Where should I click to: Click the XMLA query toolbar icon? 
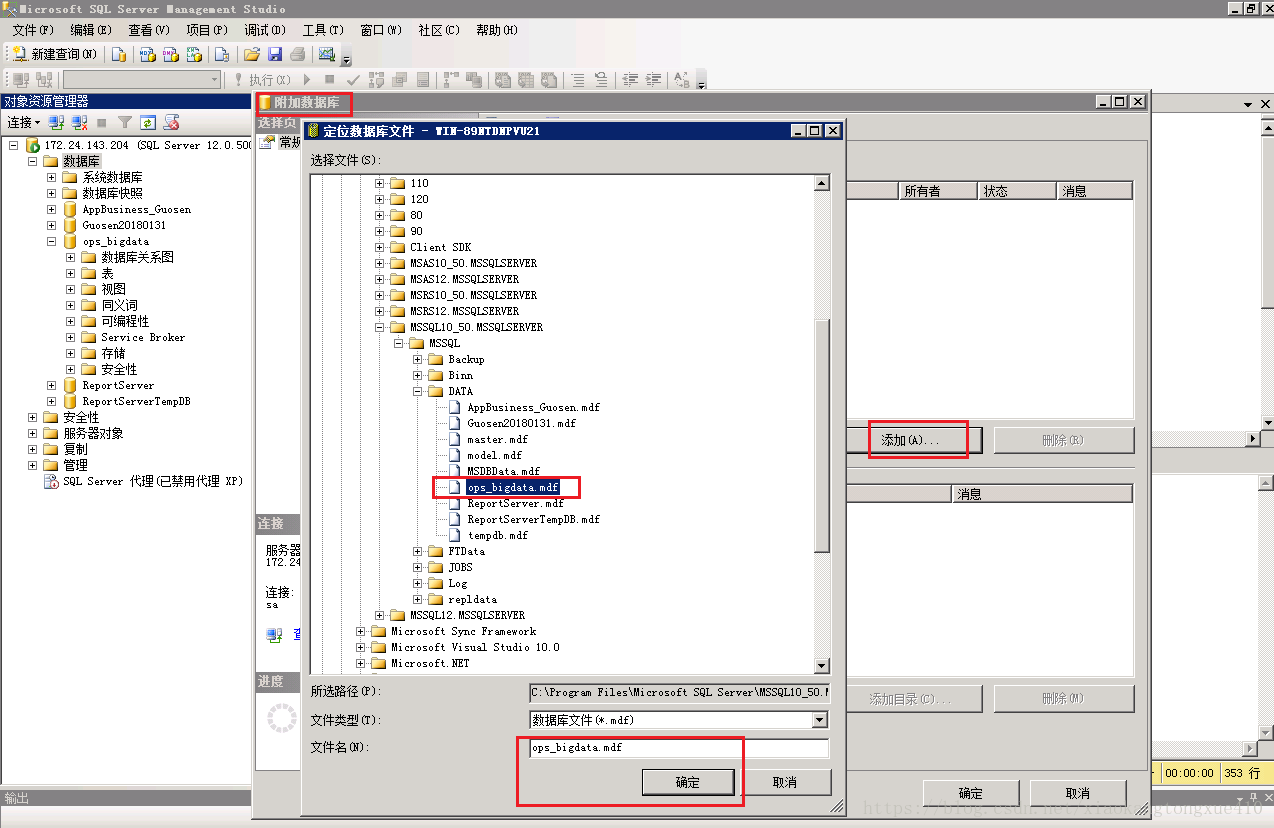click(194, 54)
